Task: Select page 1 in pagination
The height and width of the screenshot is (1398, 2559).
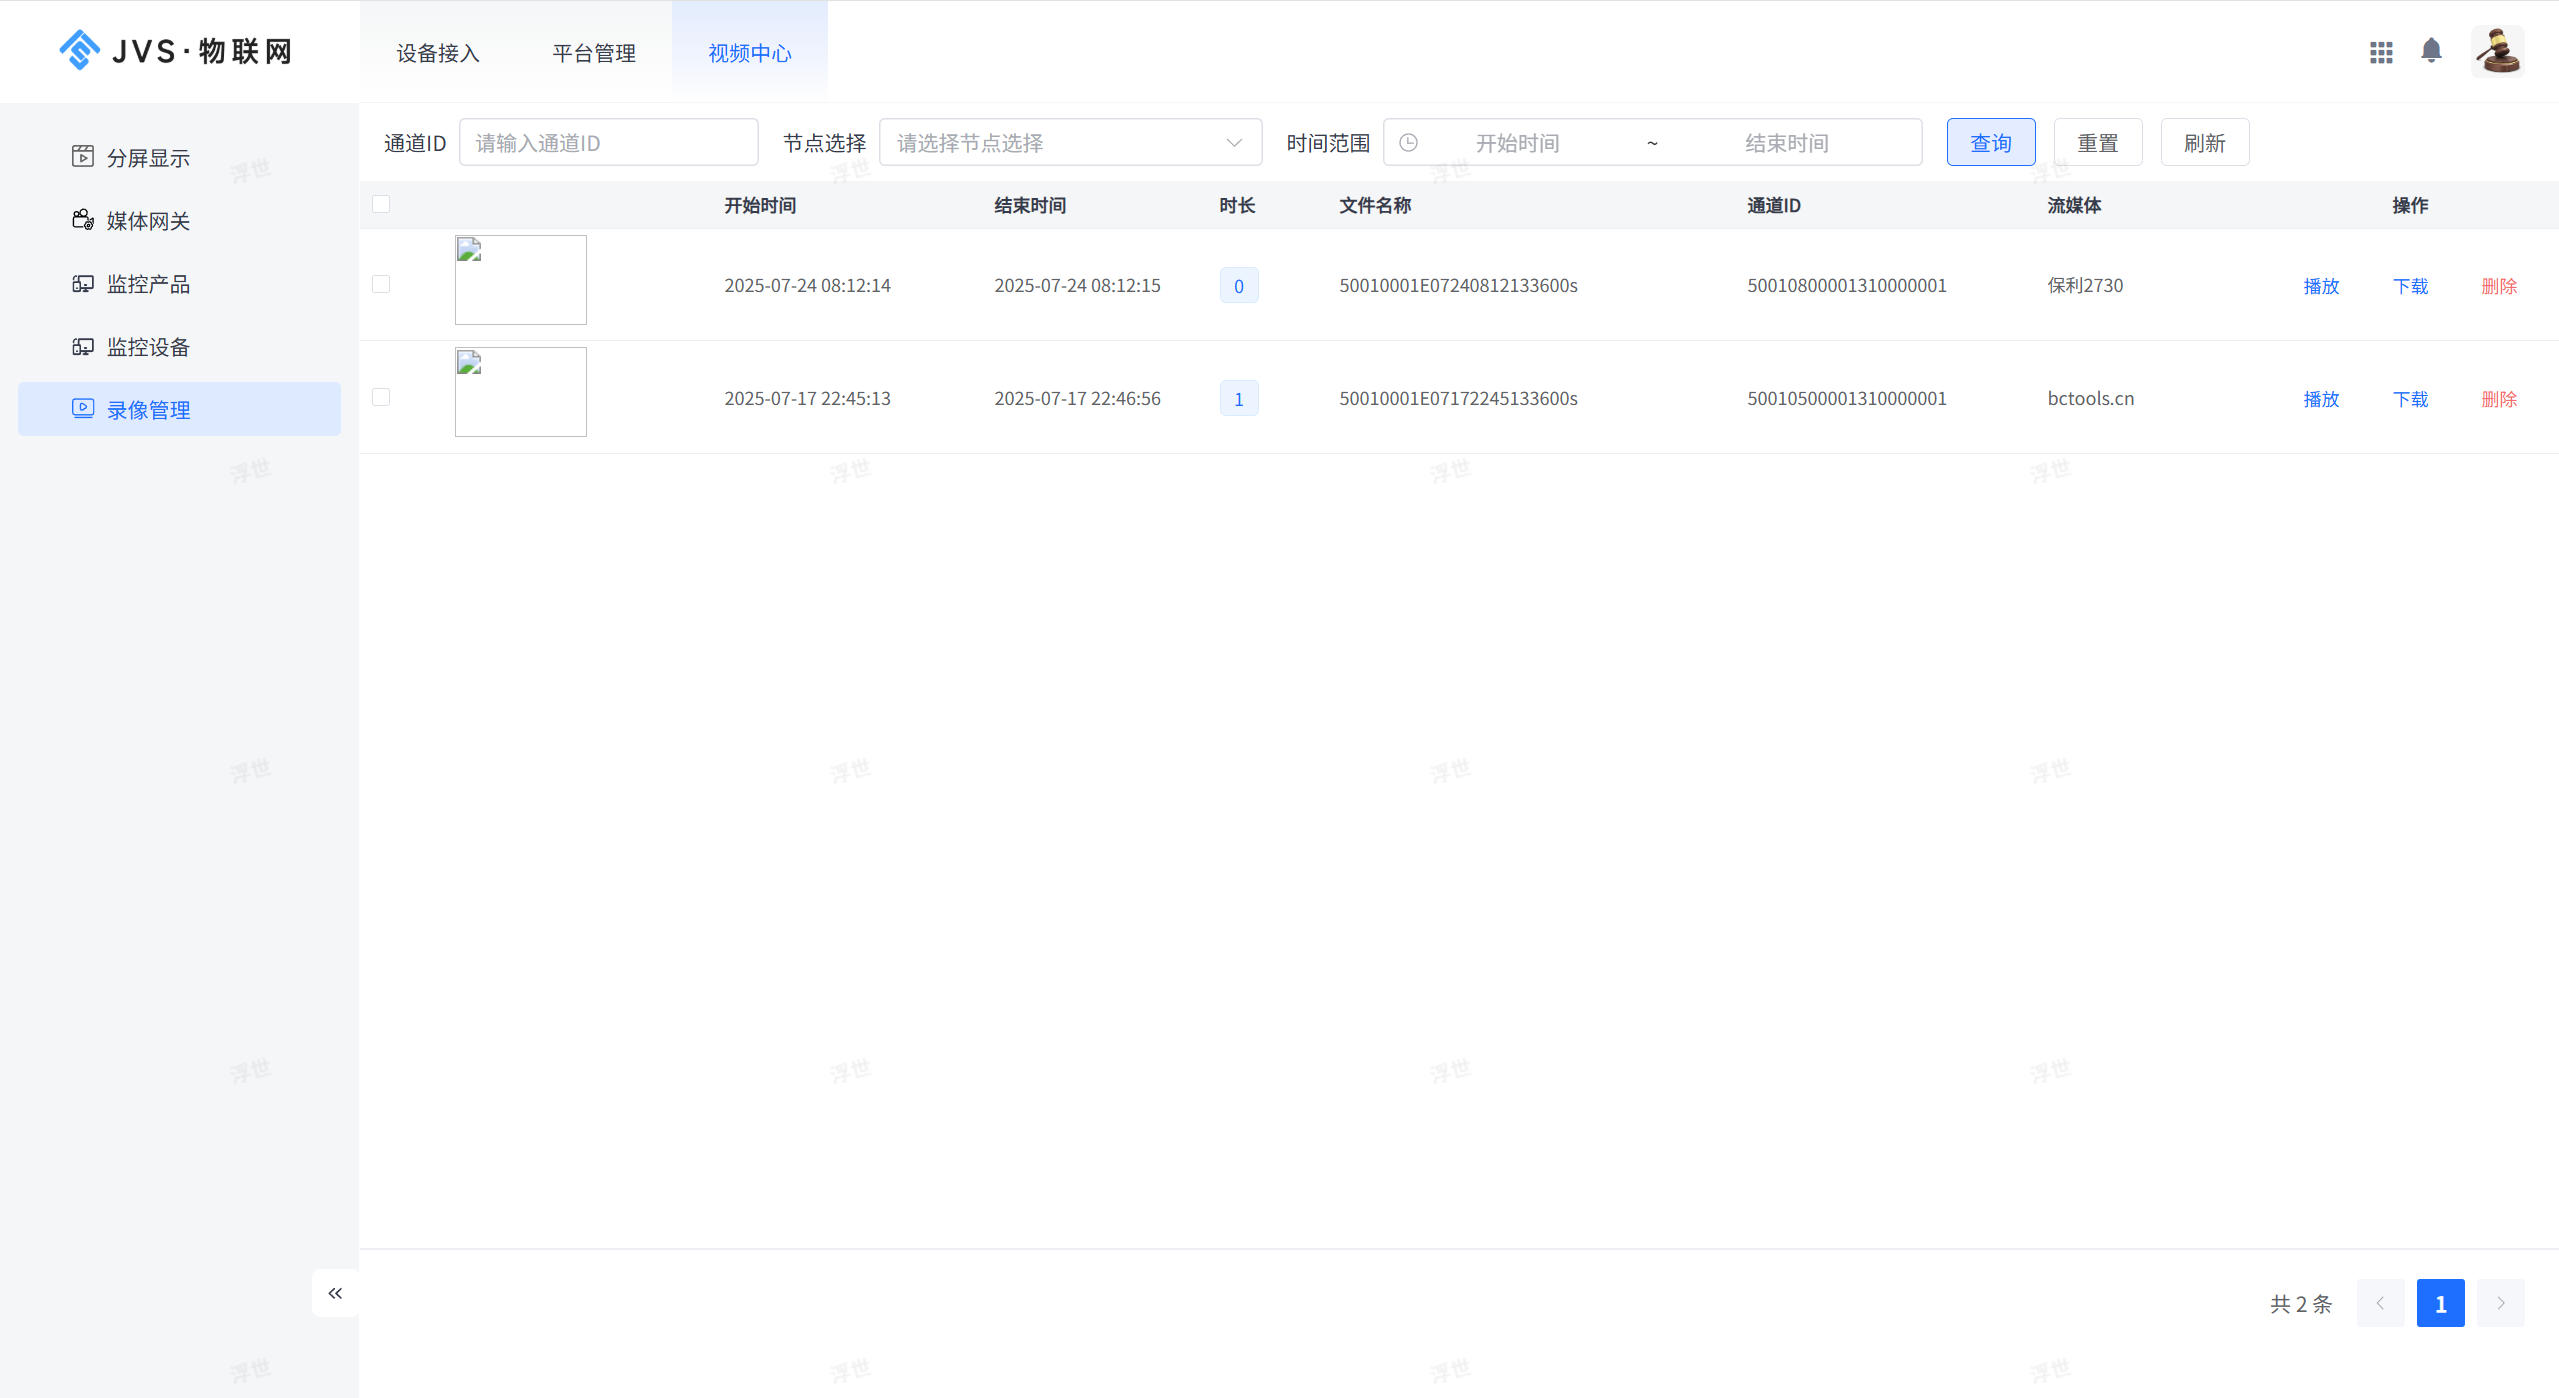Action: pyautogui.click(x=2440, y=1303)
